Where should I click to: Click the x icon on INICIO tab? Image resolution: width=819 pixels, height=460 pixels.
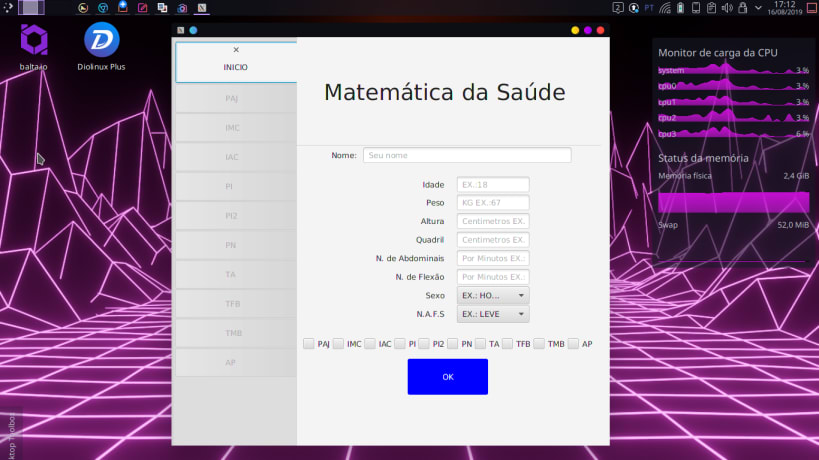[236, 50]
